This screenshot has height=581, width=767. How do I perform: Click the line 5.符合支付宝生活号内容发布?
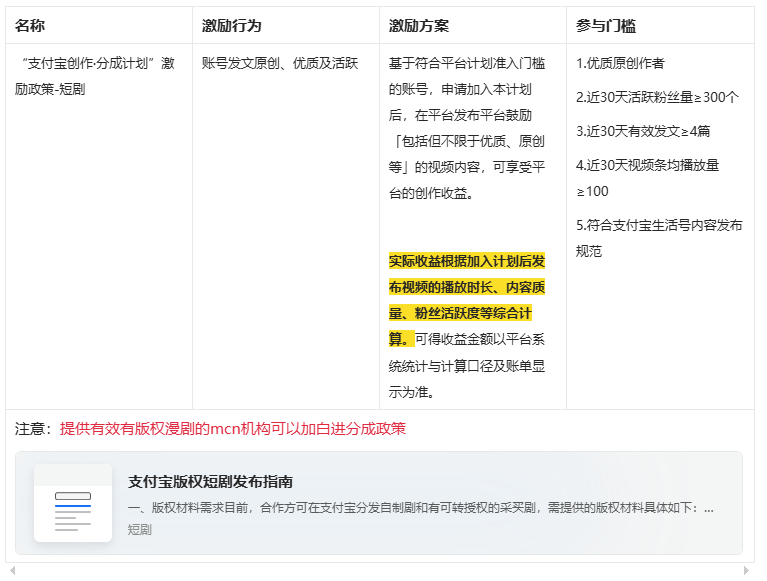click(659, 225)
